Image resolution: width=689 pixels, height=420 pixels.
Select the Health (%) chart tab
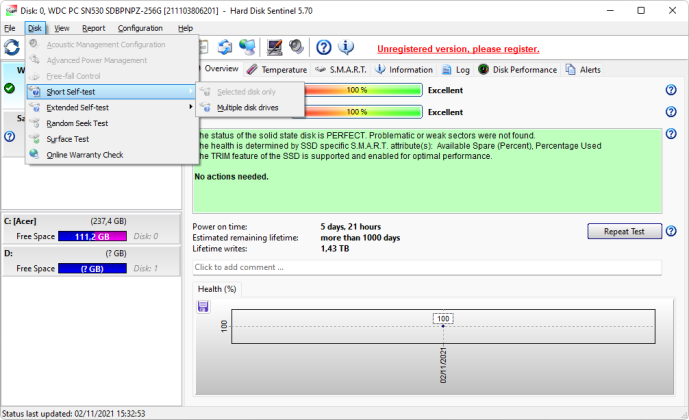point(217,289)
